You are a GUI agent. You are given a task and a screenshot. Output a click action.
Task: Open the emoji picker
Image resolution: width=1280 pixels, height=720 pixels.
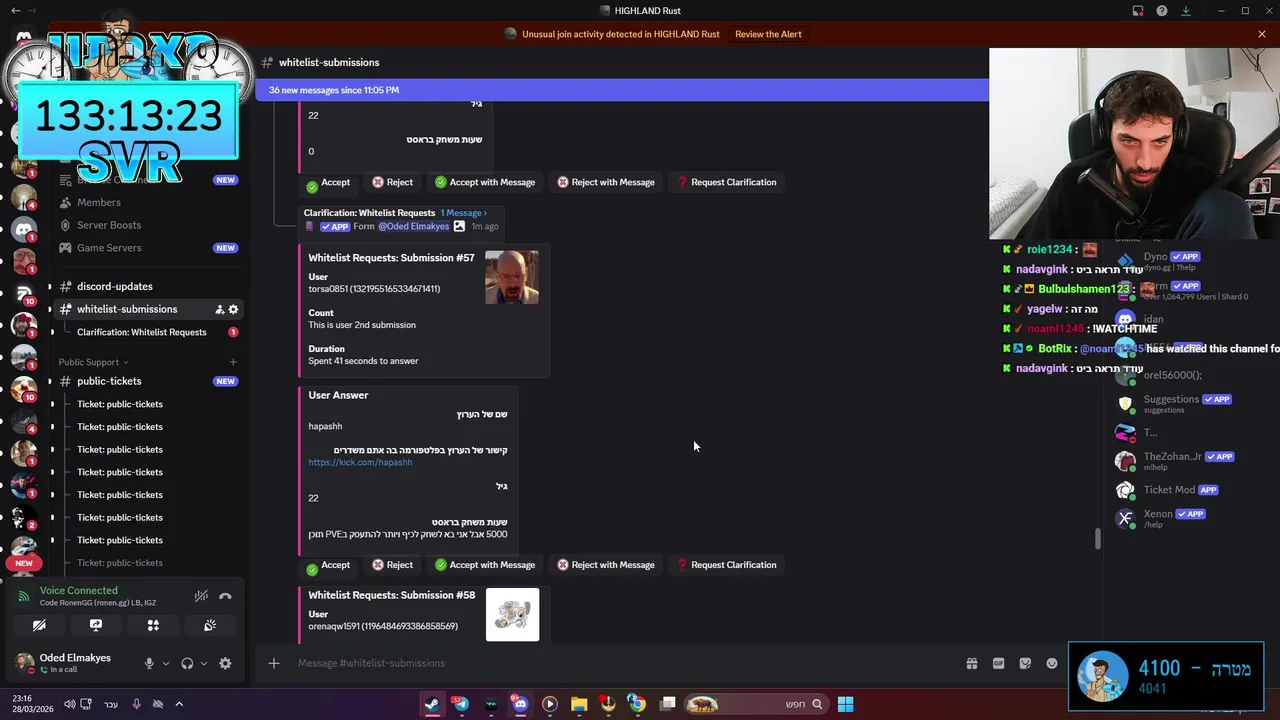1052,663
